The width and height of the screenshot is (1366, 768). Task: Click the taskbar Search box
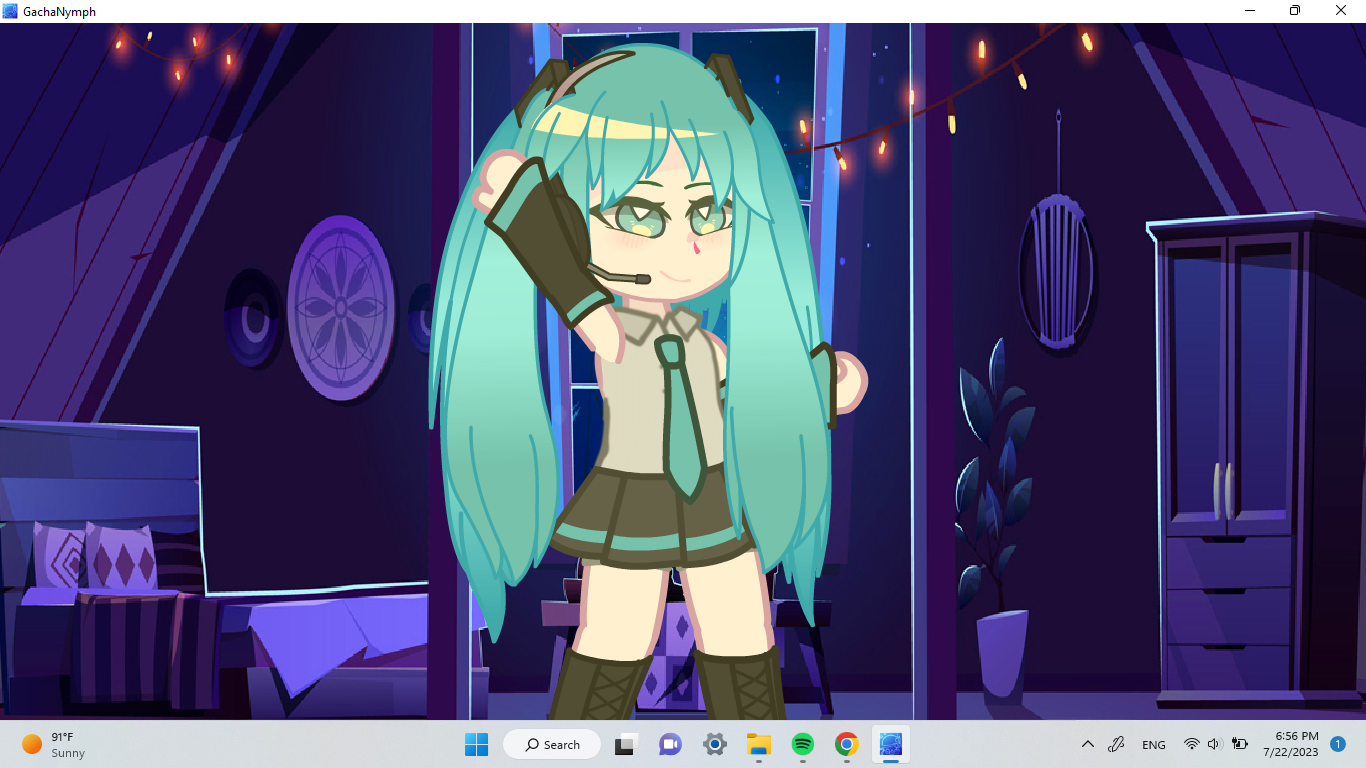tap(552, 744)
